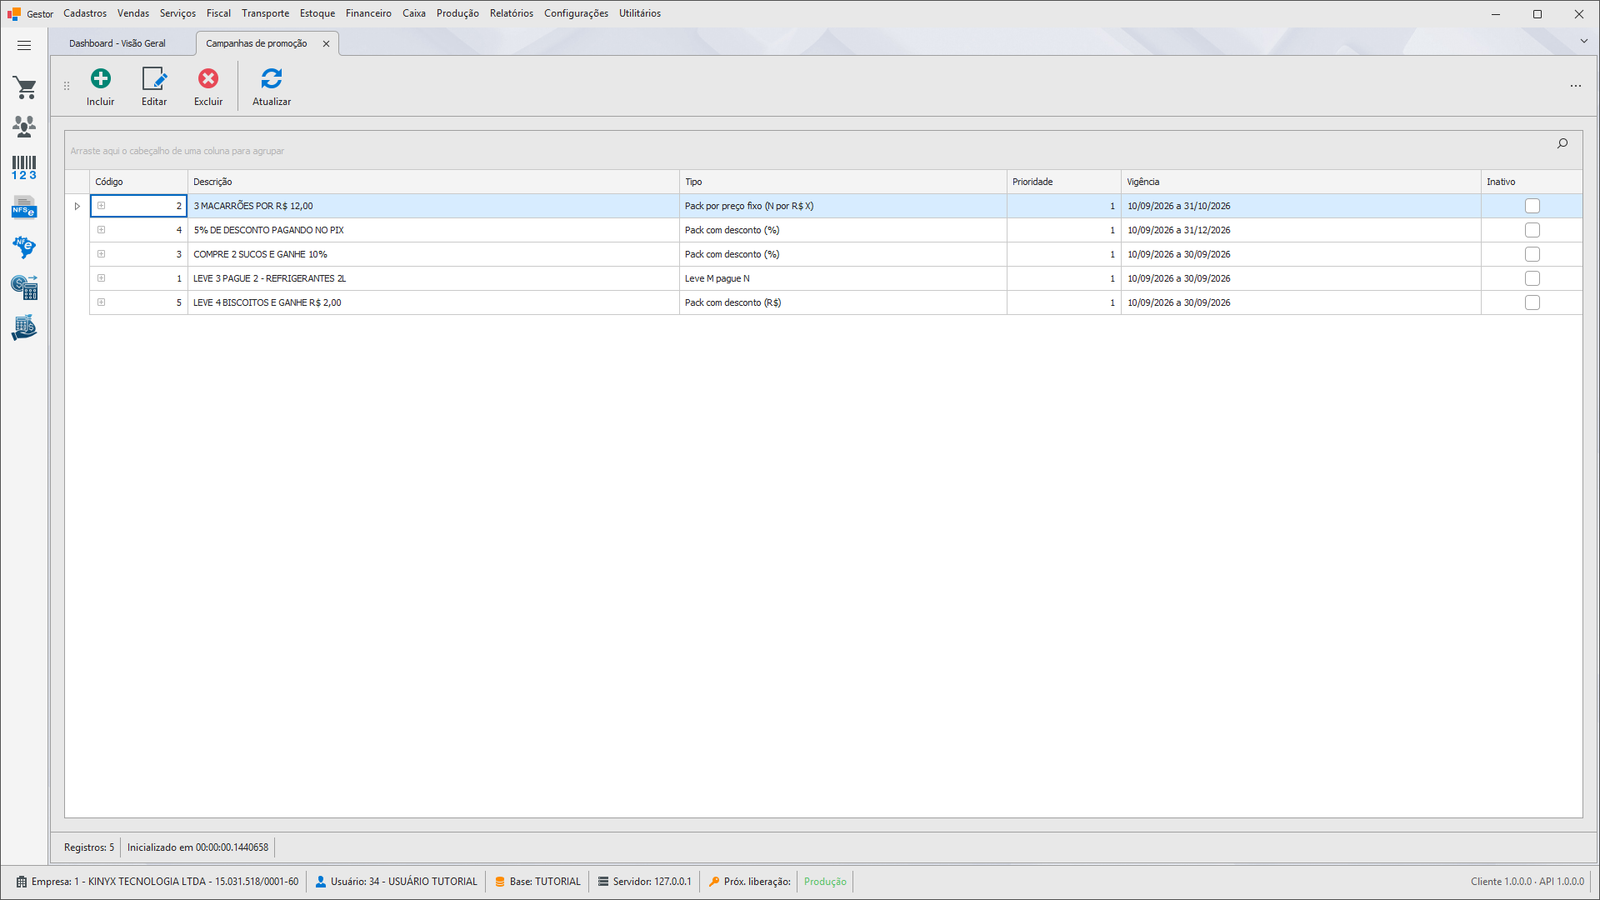Switch to Dashboard - Visão Geral tab
This screenshot has width=1600, height=900.
click(118, 44)
